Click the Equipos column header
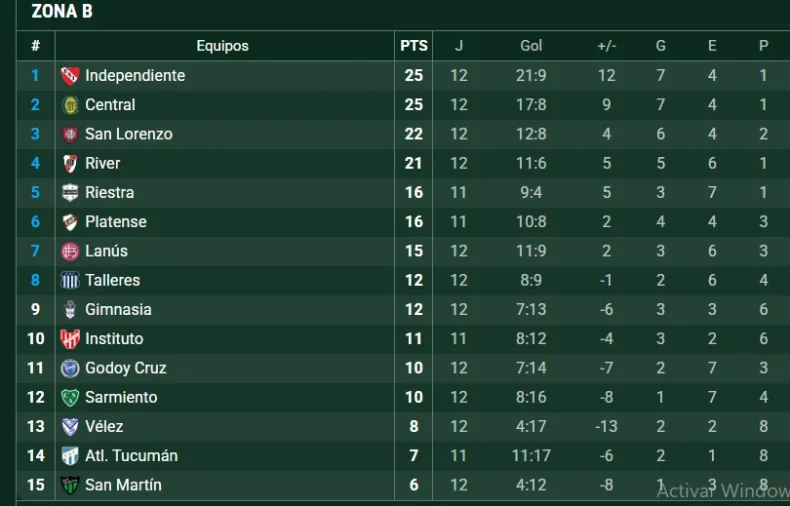This screenshot has height=506, width=790. coord(222,45)
